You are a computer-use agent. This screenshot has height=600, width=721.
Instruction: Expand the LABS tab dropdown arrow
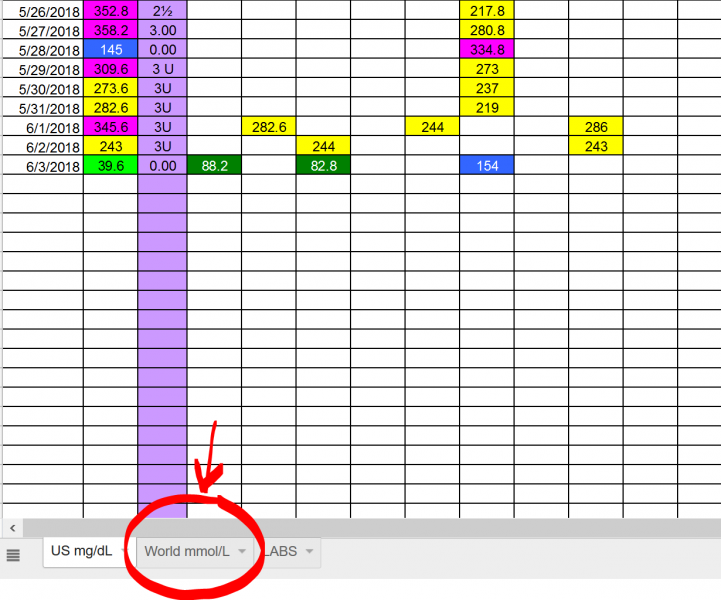[x=309, y=552]
